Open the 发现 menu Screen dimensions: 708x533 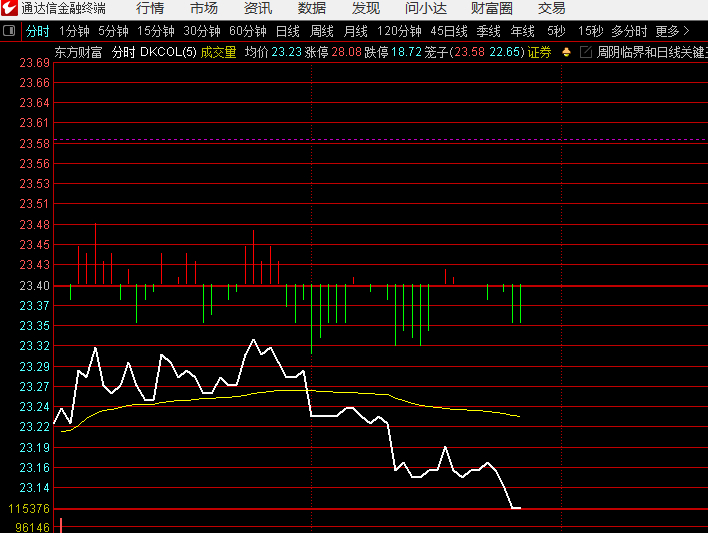(x=366, y=8)
